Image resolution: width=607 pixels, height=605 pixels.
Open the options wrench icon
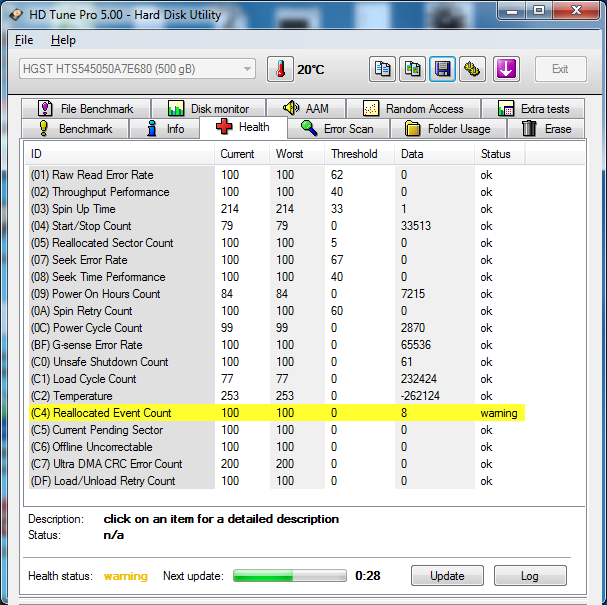(472, 69)
